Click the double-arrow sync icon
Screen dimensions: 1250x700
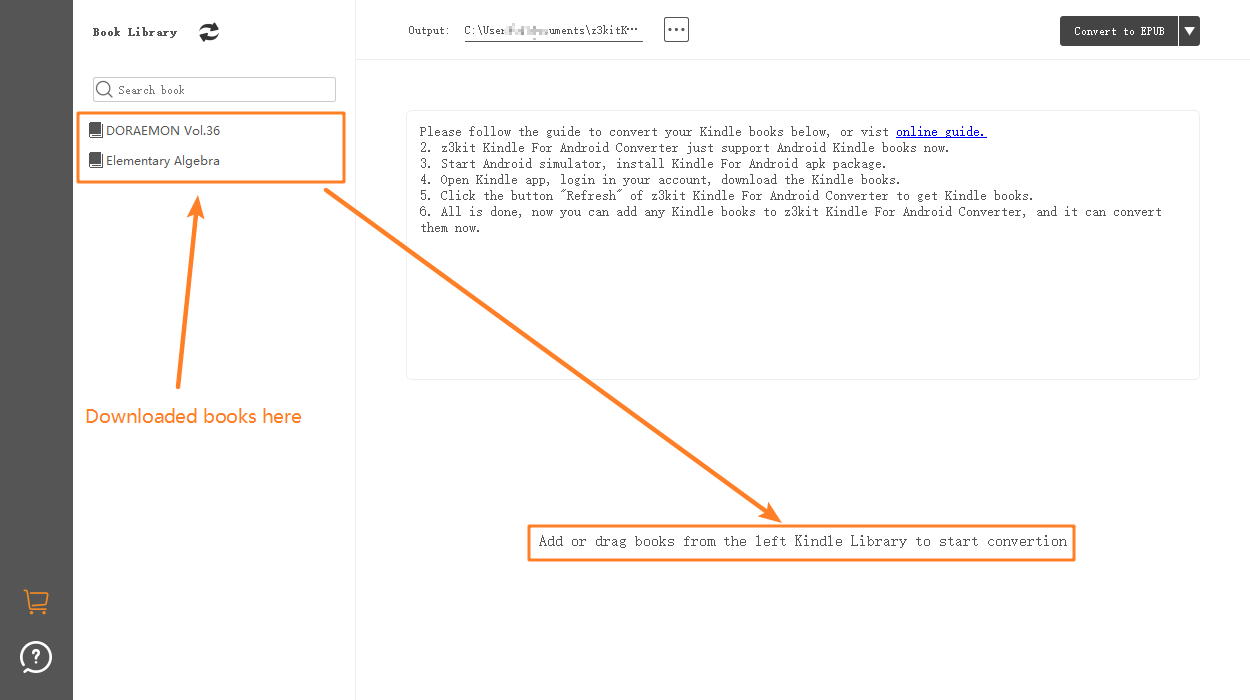pyautogui.click(x=208, y=31)
